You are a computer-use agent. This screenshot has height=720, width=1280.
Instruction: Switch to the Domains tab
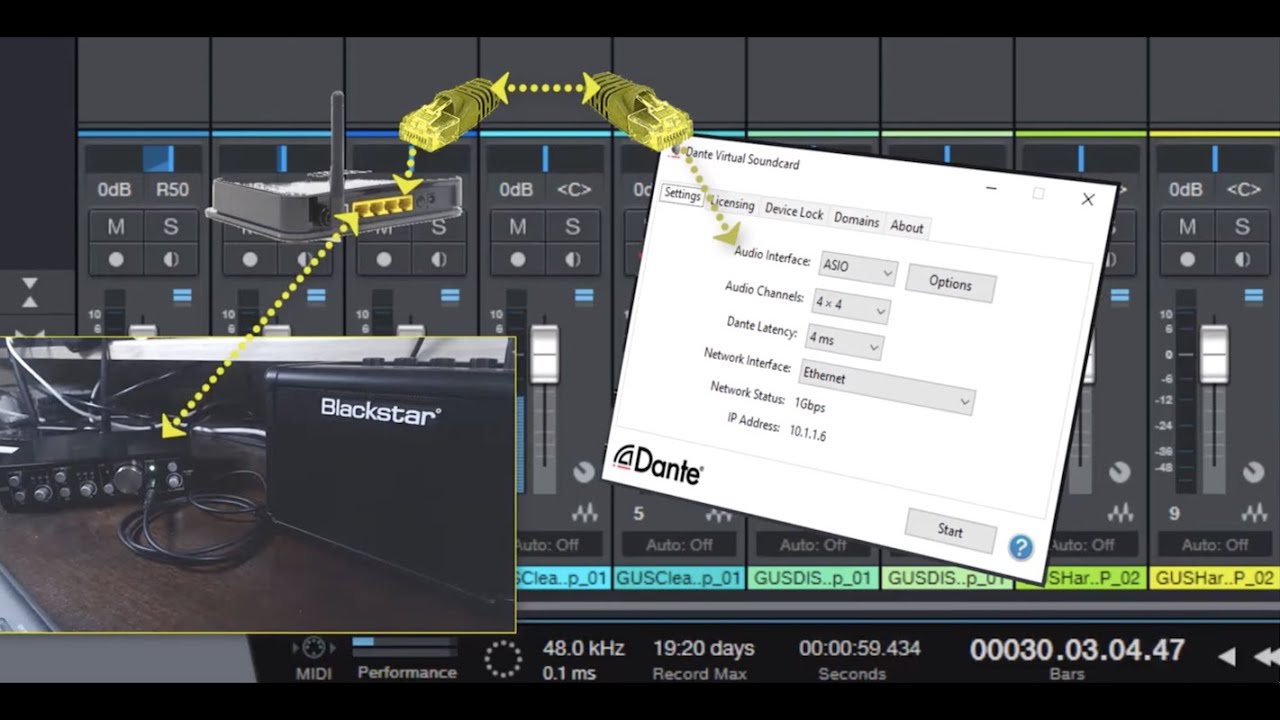[856, 220]
